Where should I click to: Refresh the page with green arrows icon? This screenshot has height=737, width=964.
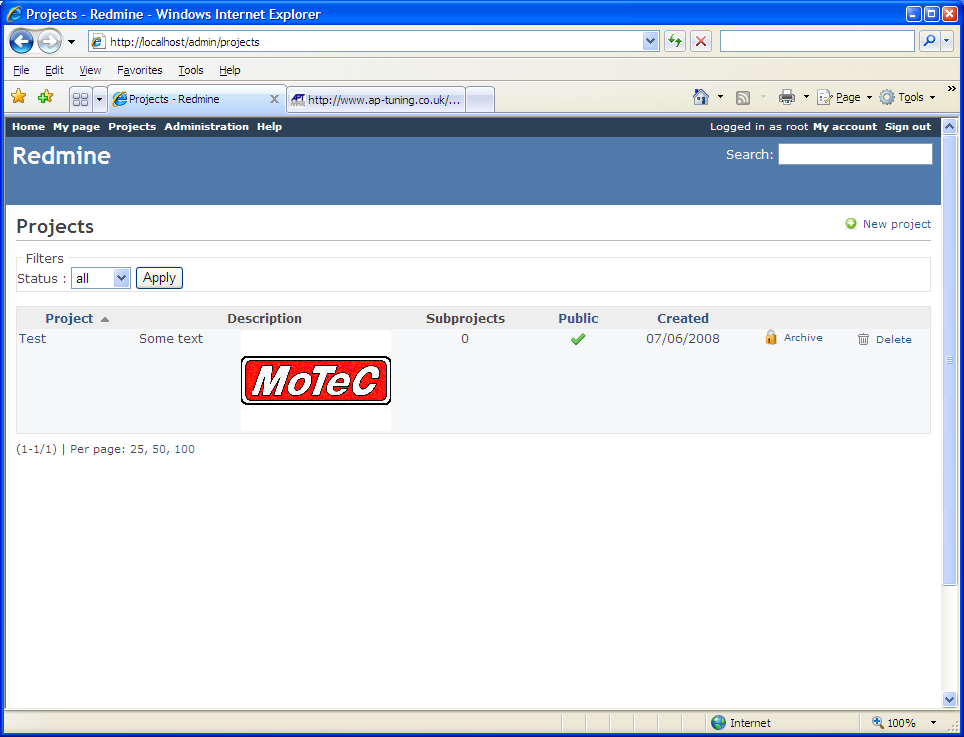[x=675, y=42]
